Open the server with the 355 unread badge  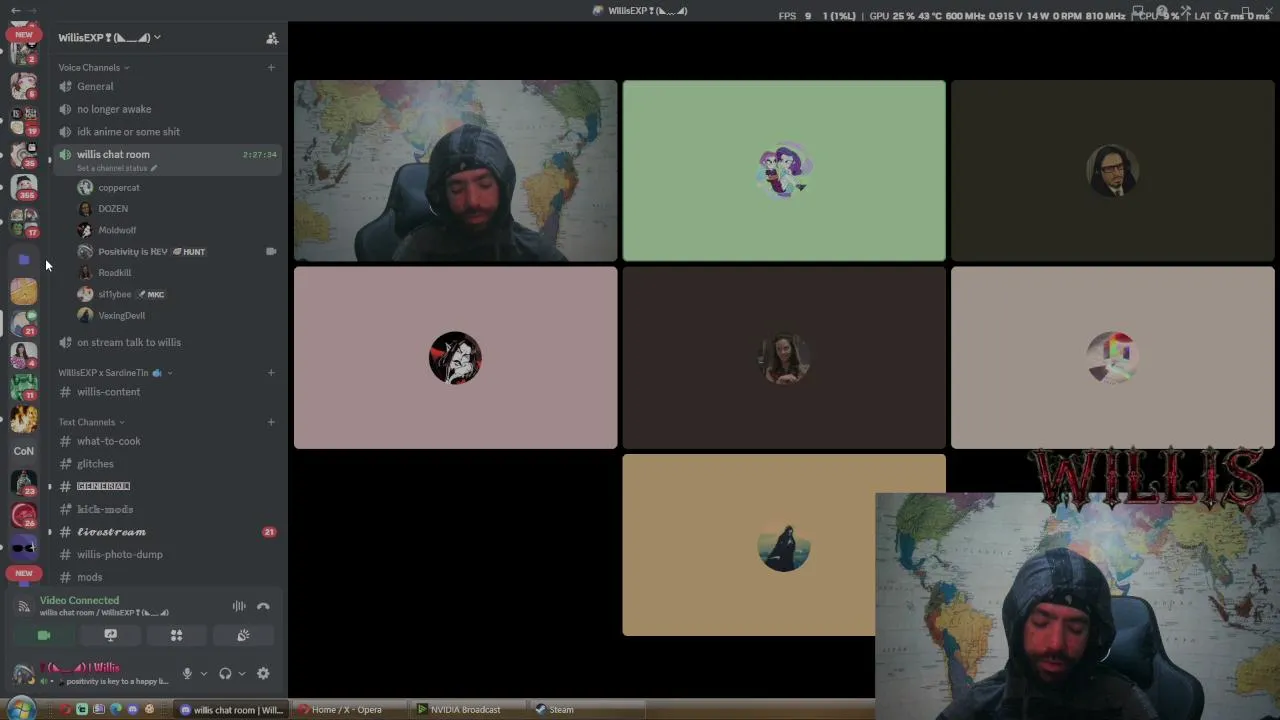click(24, 188)
